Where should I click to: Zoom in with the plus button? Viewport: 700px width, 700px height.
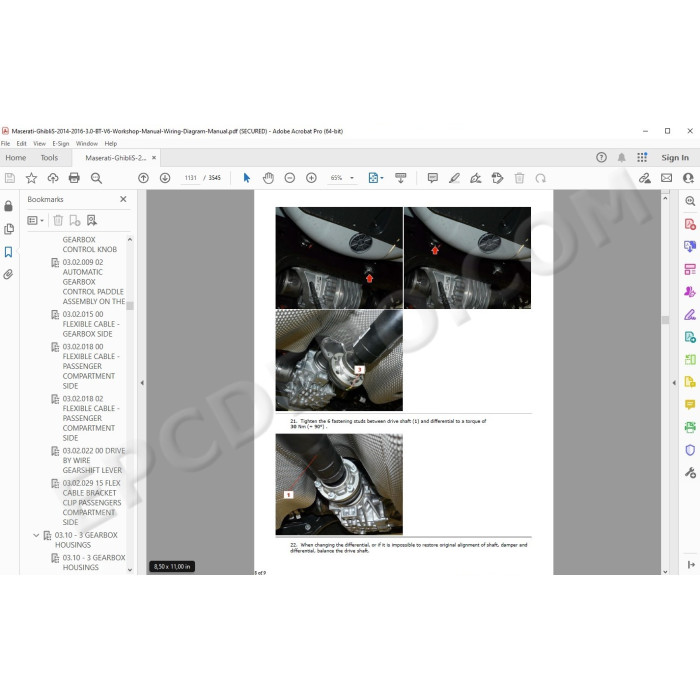click(311, 178)
